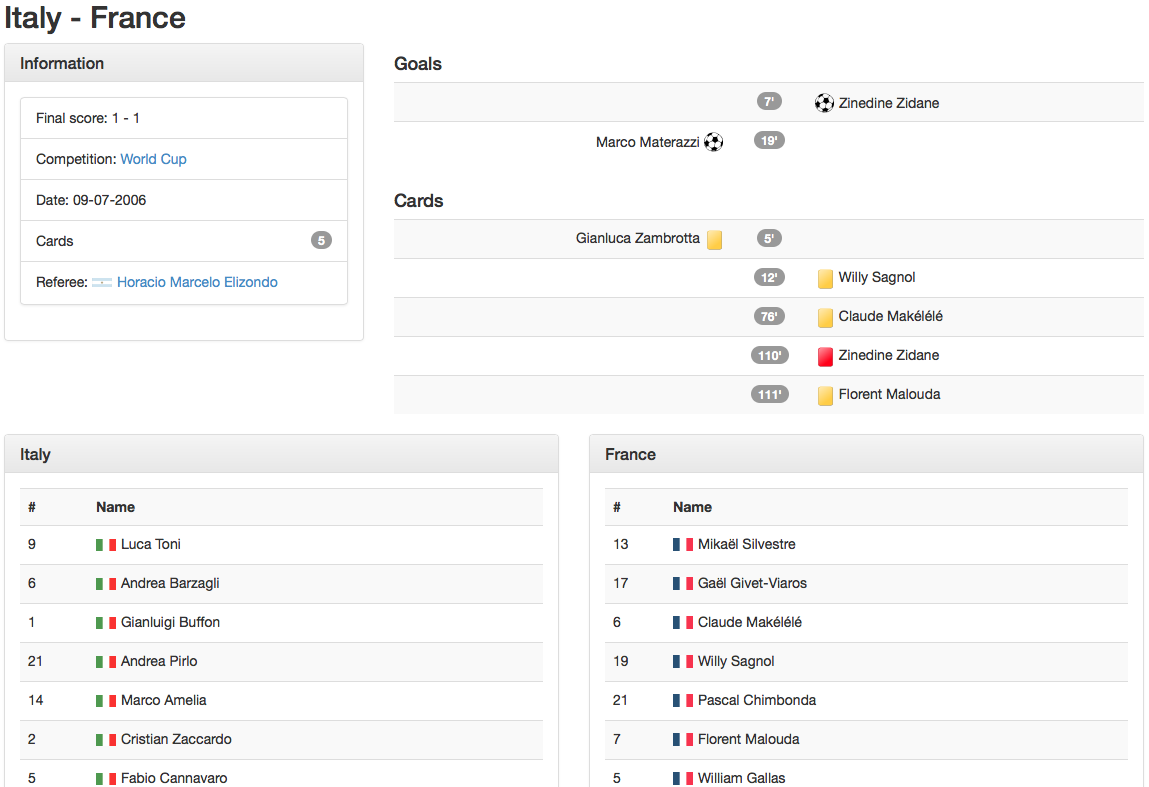Click the soccer ball icon beside Zinedine Zidane

pyautogui.click(x=824, y=103)
